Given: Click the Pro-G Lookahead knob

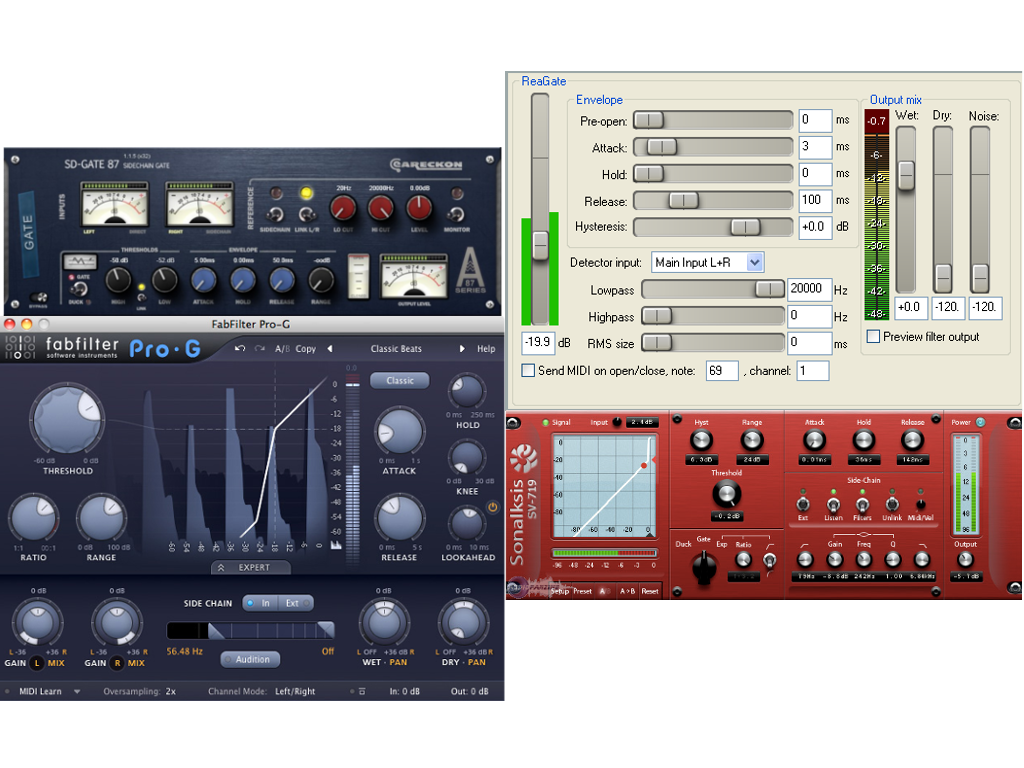Looking at the screenshot, I should 467,524.
